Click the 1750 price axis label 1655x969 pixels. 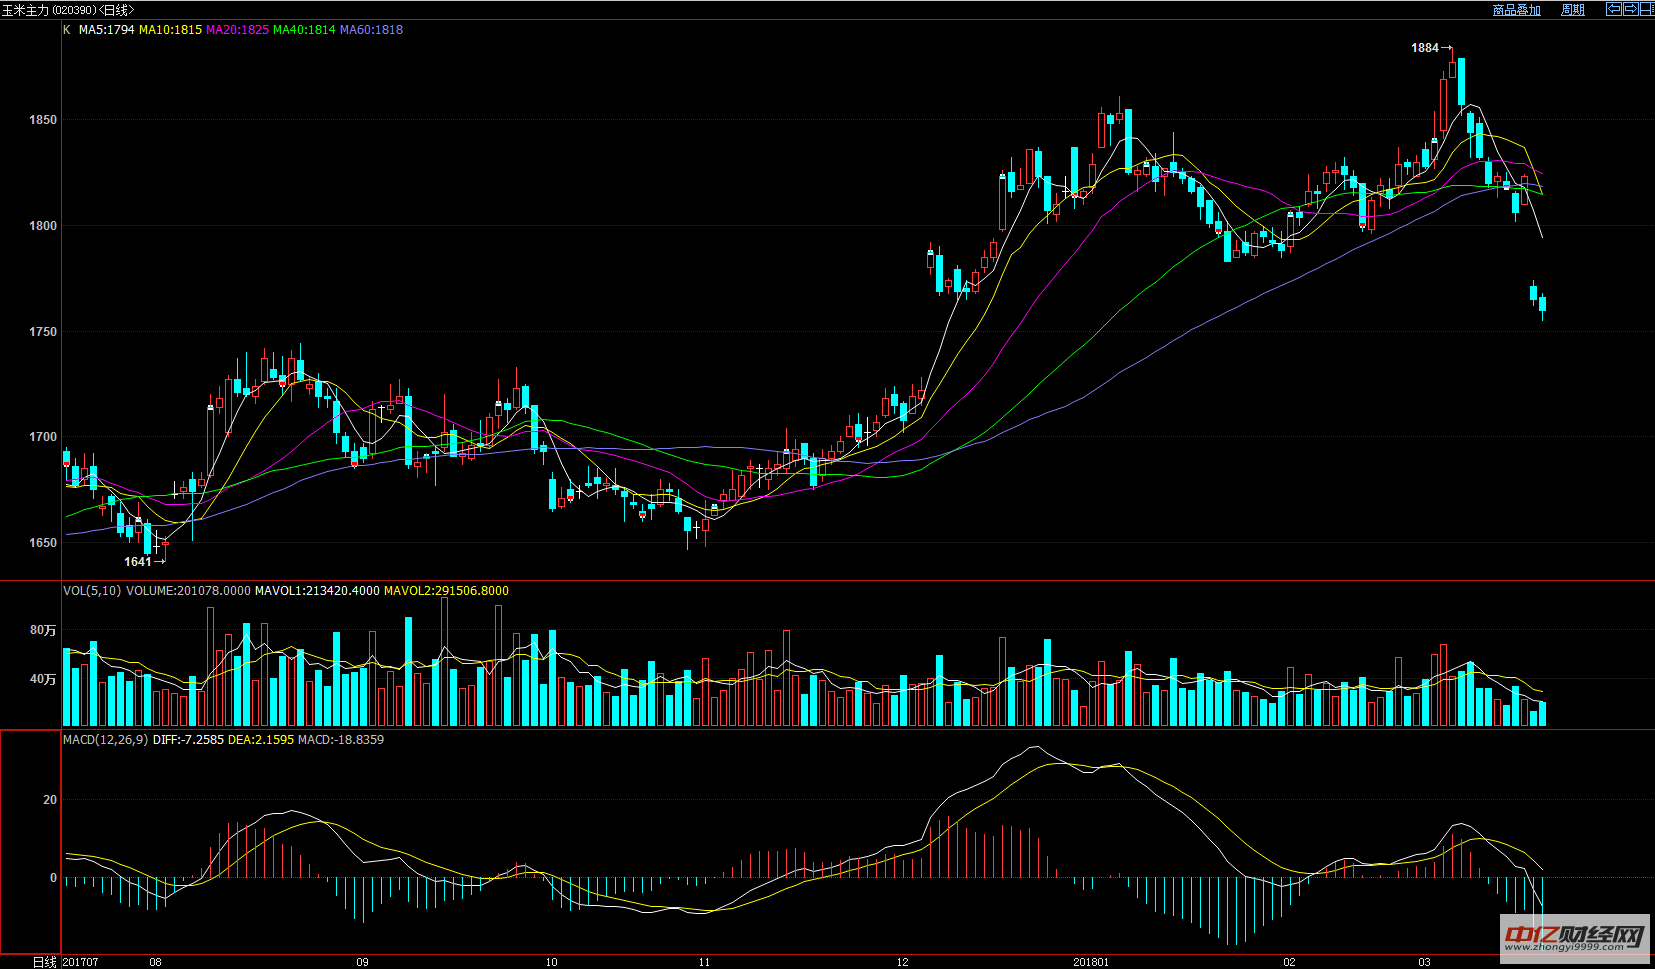43,332
